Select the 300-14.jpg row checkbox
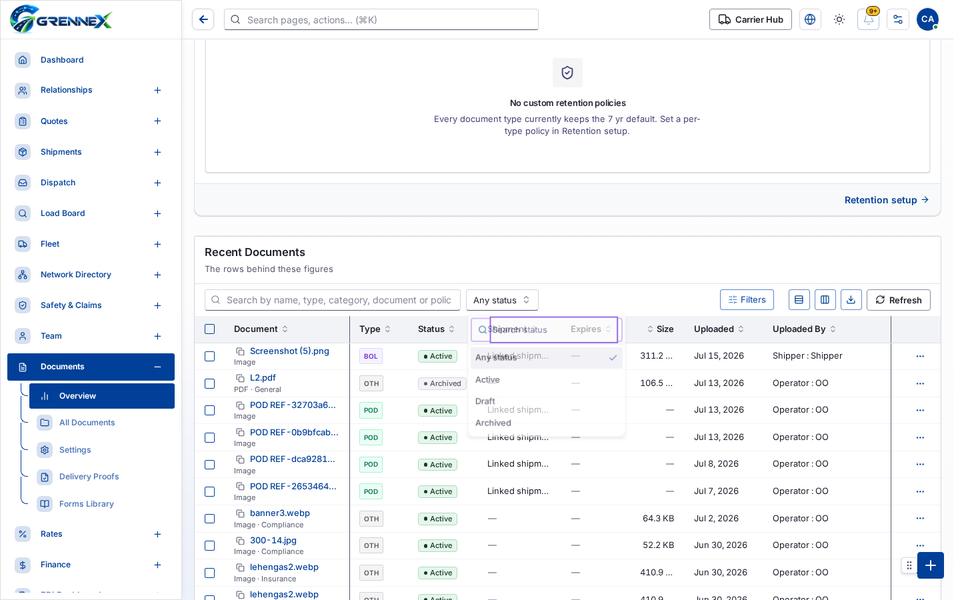 click(x=209, y=546)
